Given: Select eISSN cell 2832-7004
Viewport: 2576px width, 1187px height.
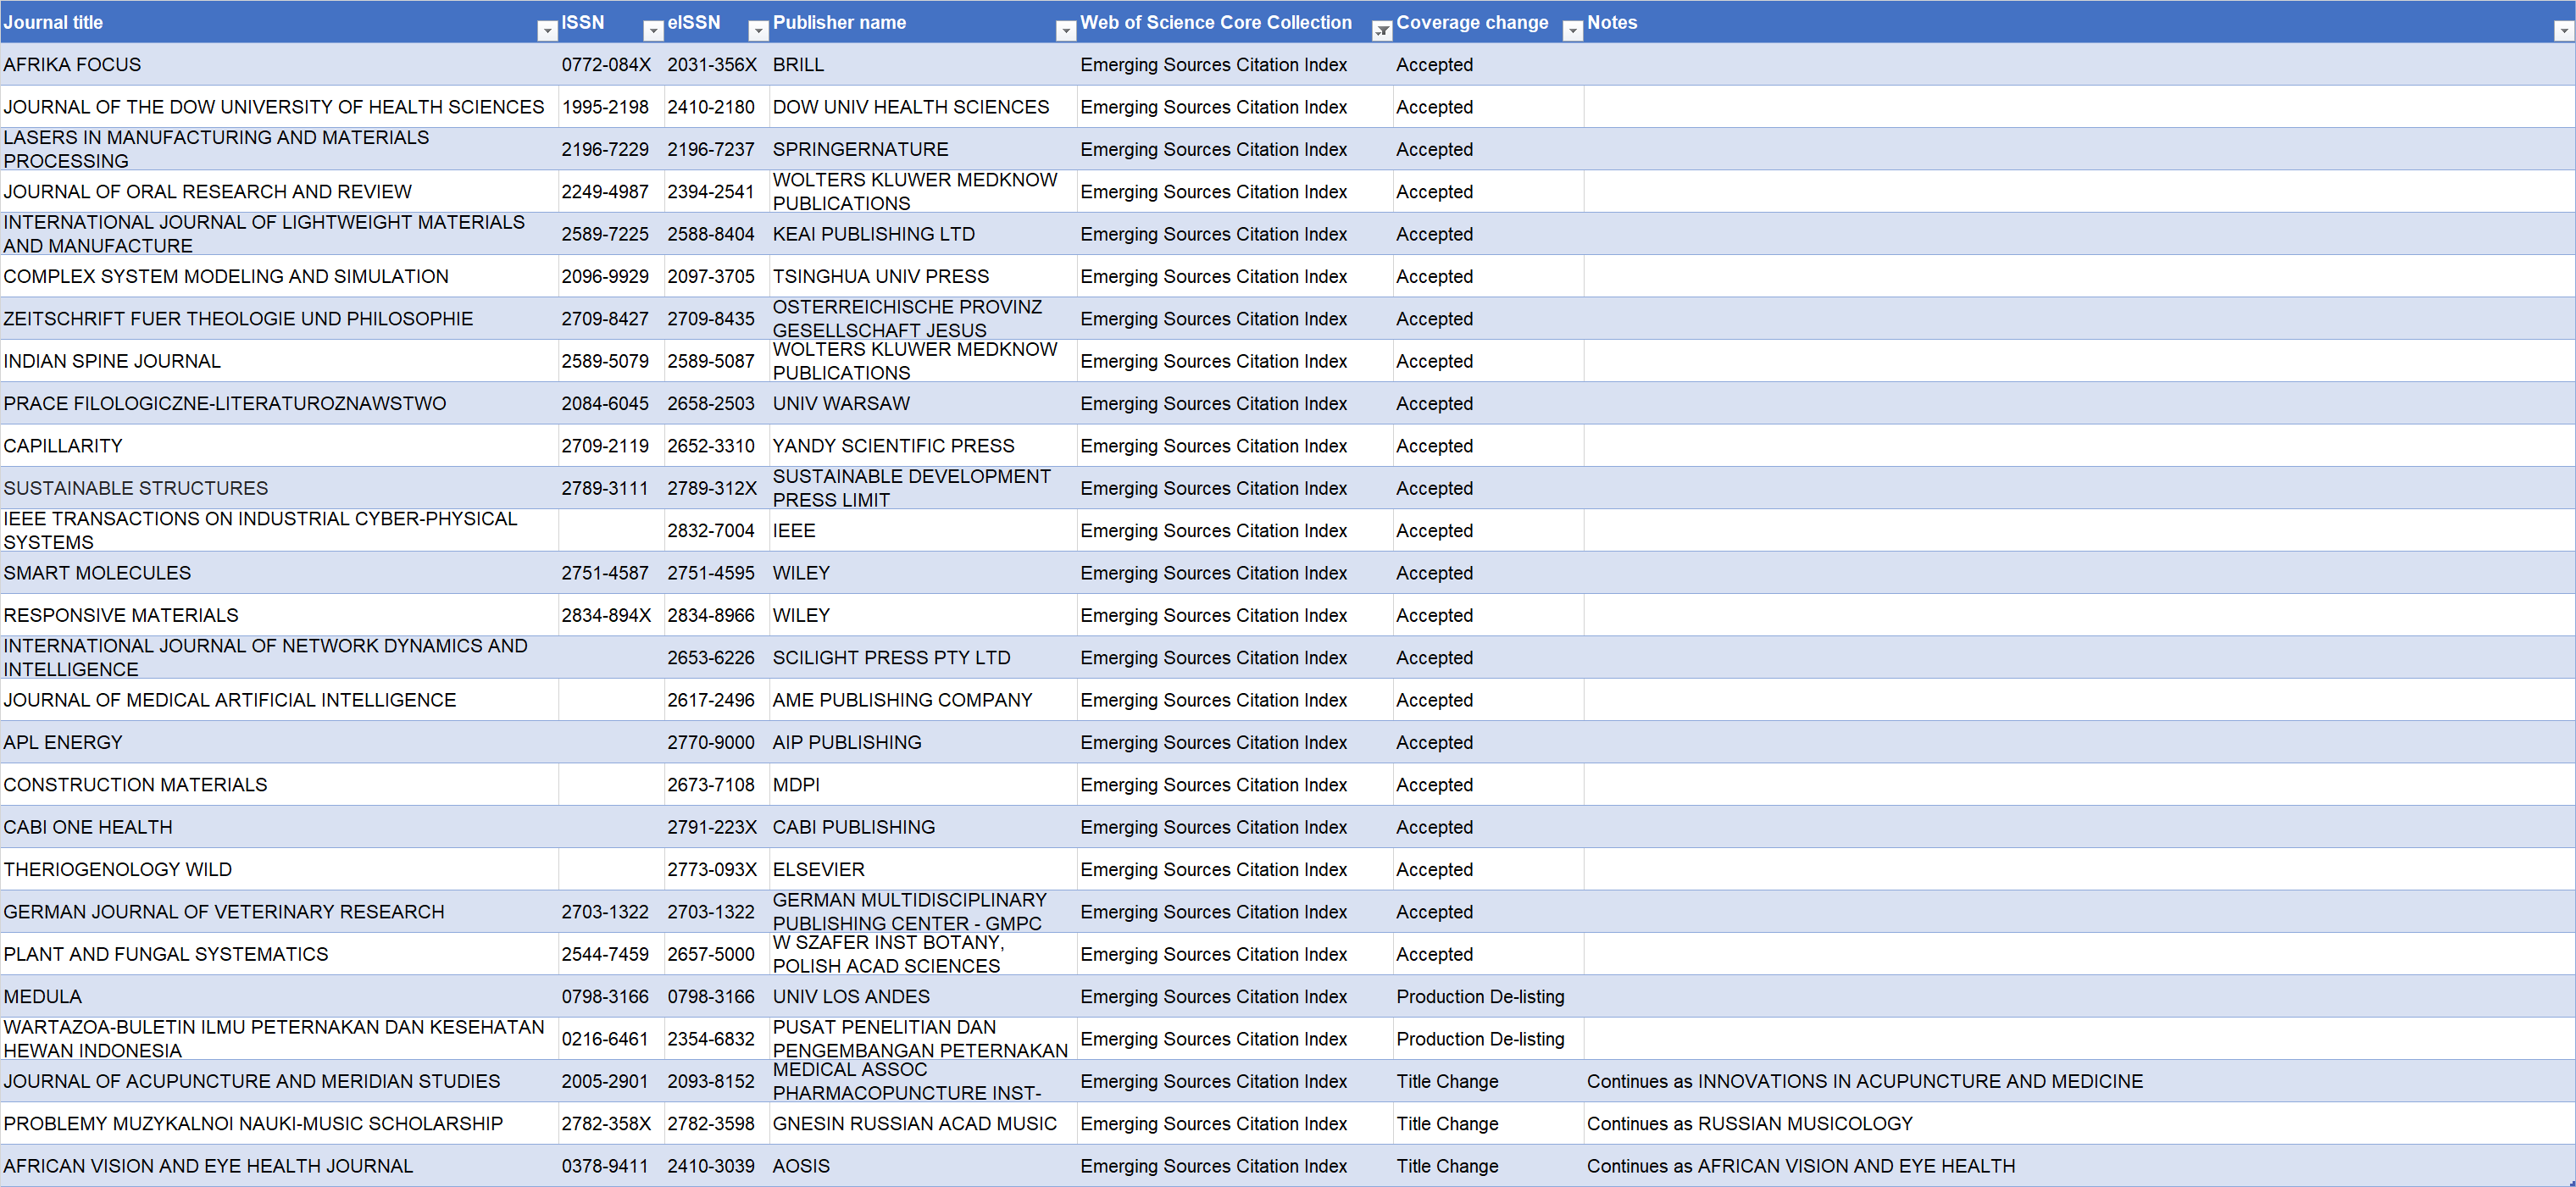Looking at the screenshot, I should tap(717, 530).
